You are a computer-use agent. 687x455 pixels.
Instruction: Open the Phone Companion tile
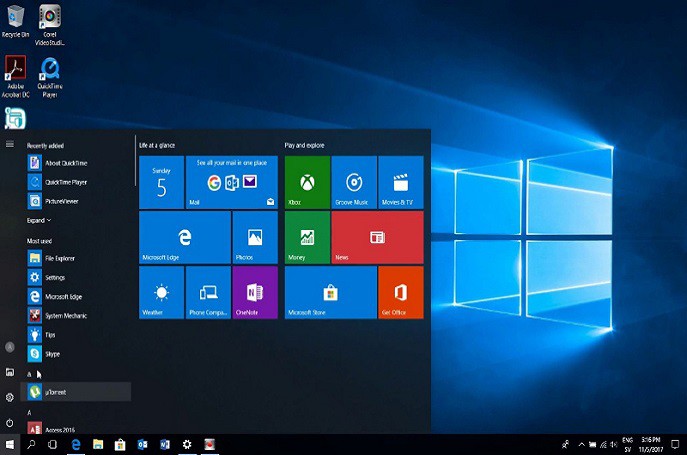tap(208, 292)
